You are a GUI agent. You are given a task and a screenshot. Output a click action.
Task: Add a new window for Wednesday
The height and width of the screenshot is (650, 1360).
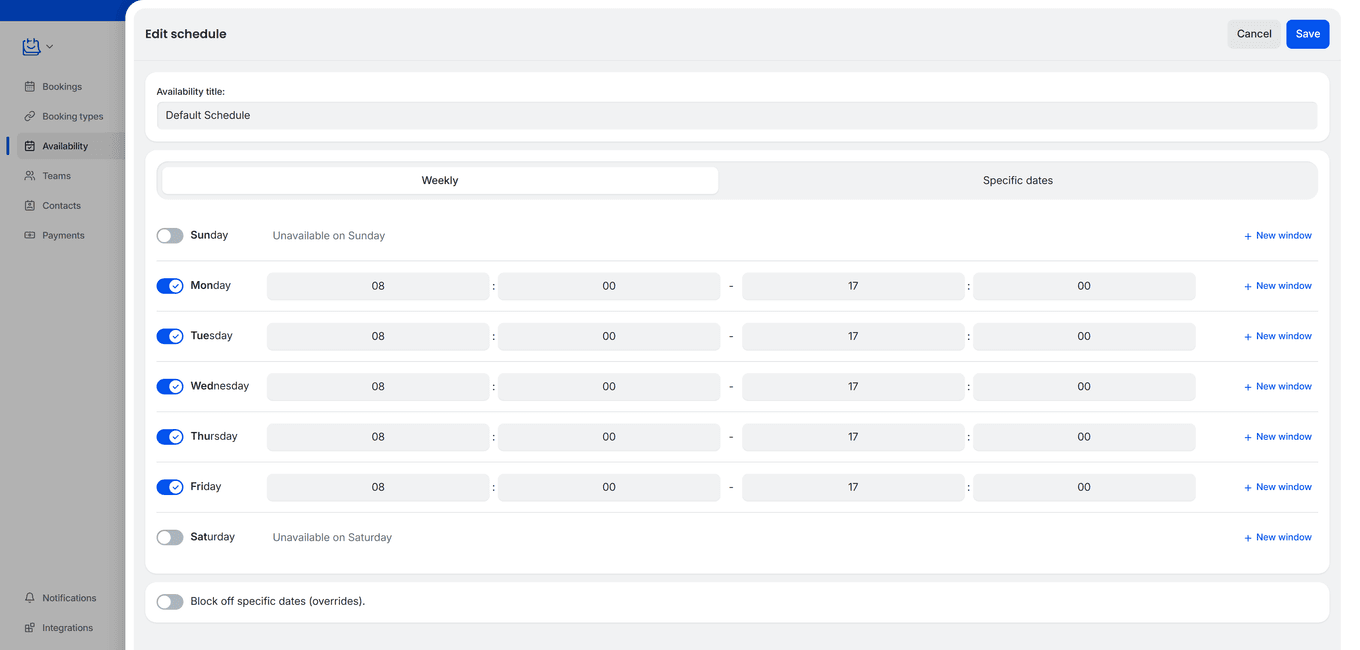pos(1278,386)
